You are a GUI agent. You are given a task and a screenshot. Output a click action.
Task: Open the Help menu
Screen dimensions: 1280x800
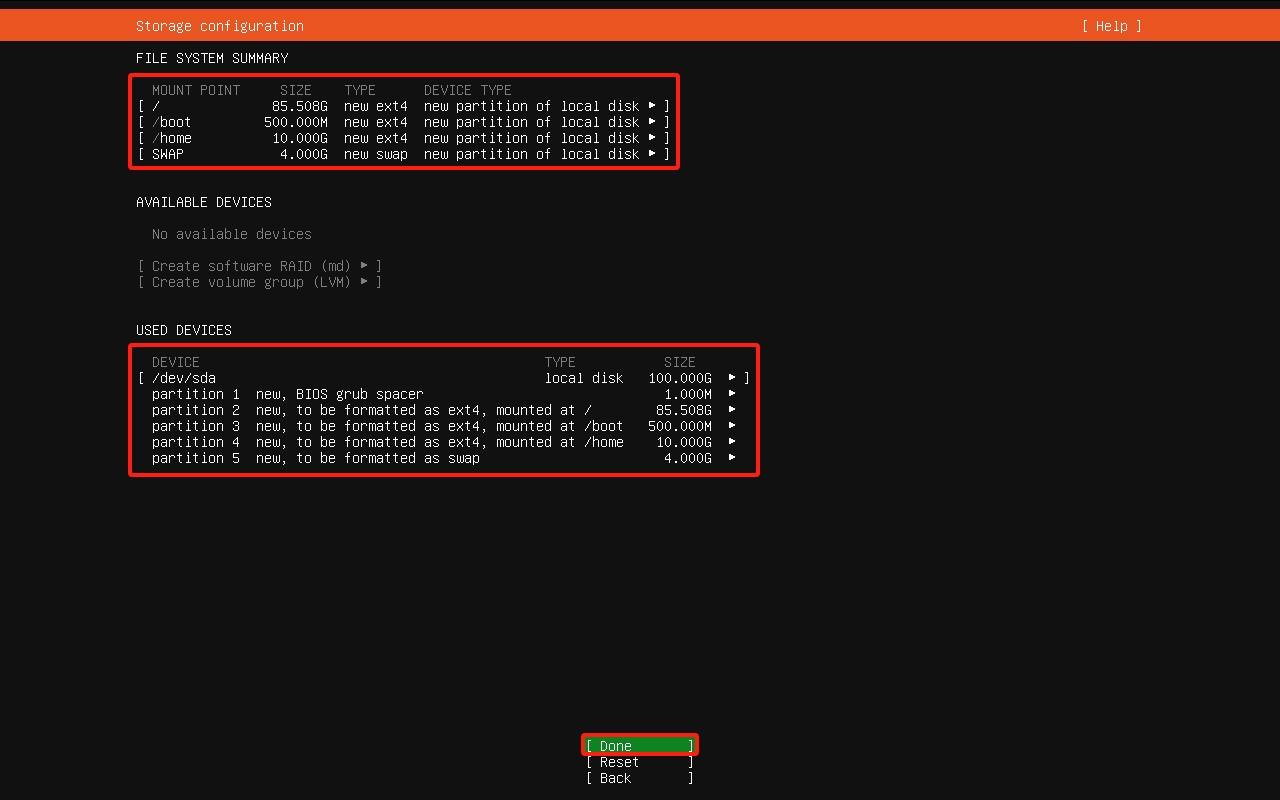[1111, 26]
